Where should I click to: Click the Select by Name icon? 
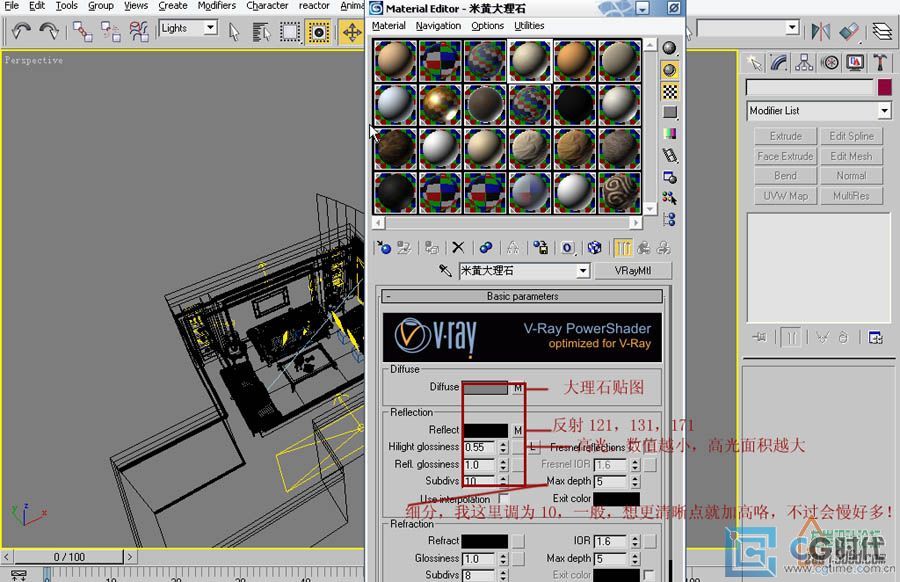262,32
